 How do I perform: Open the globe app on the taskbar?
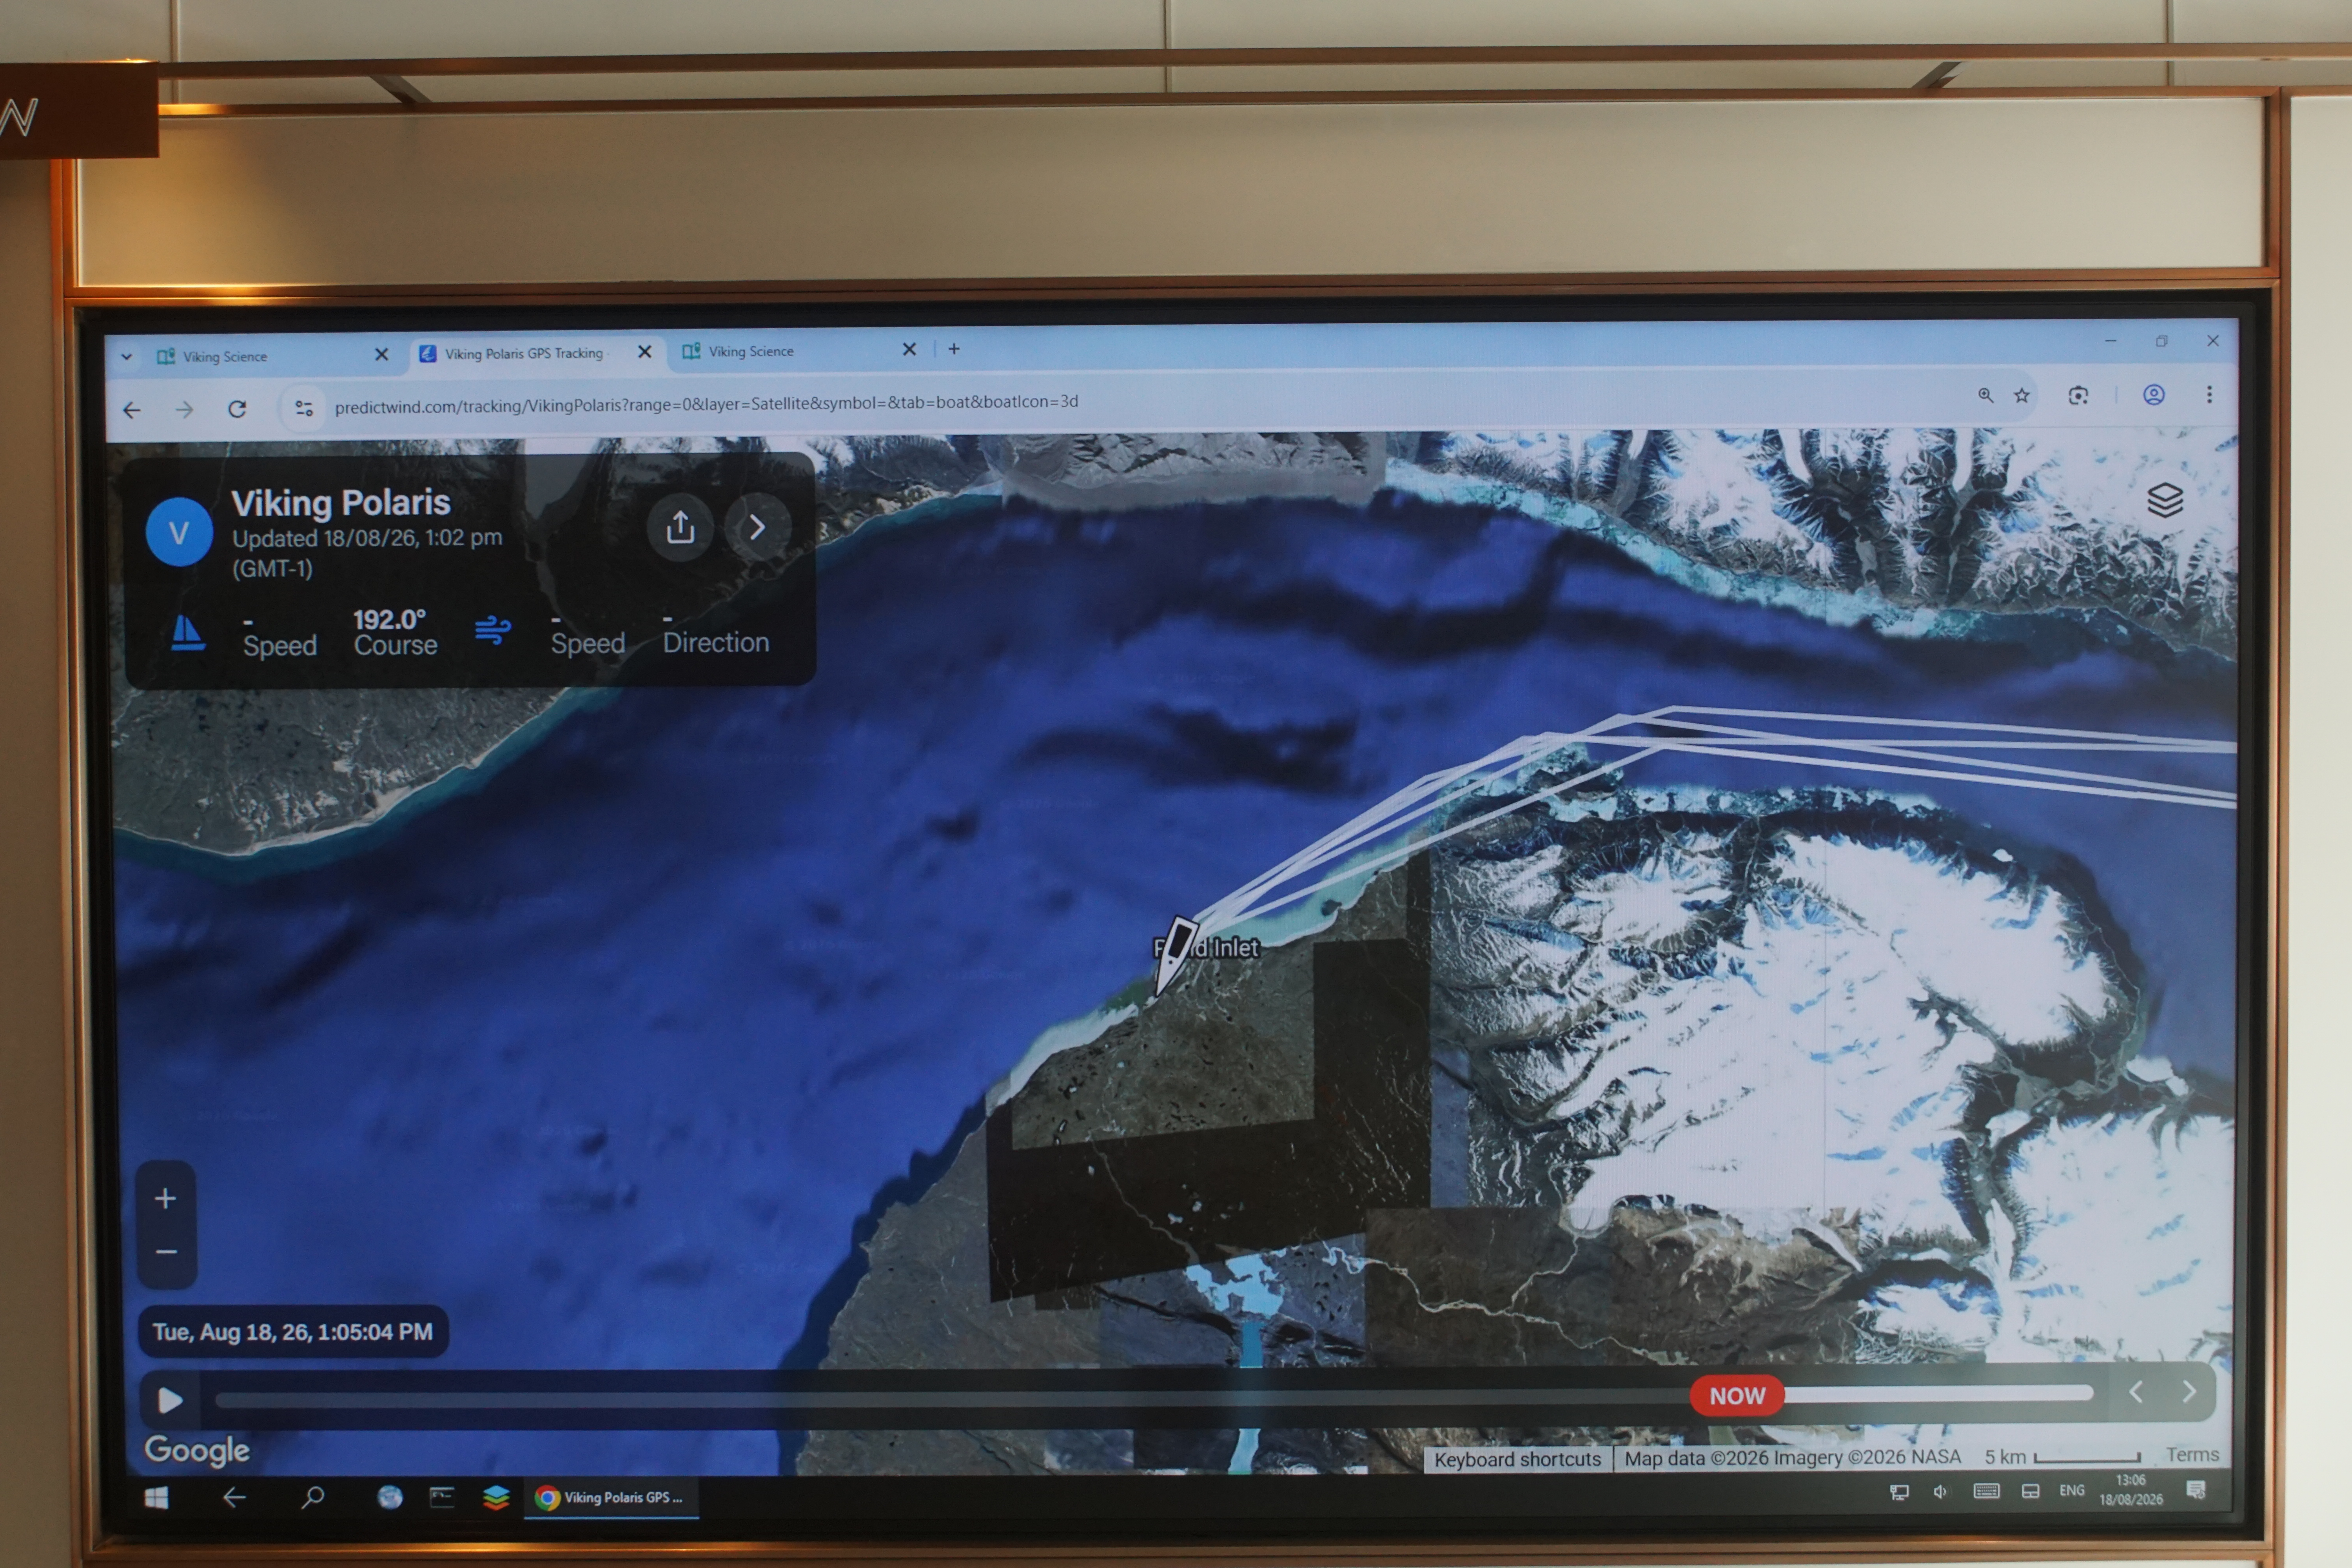pos(390,1497)
